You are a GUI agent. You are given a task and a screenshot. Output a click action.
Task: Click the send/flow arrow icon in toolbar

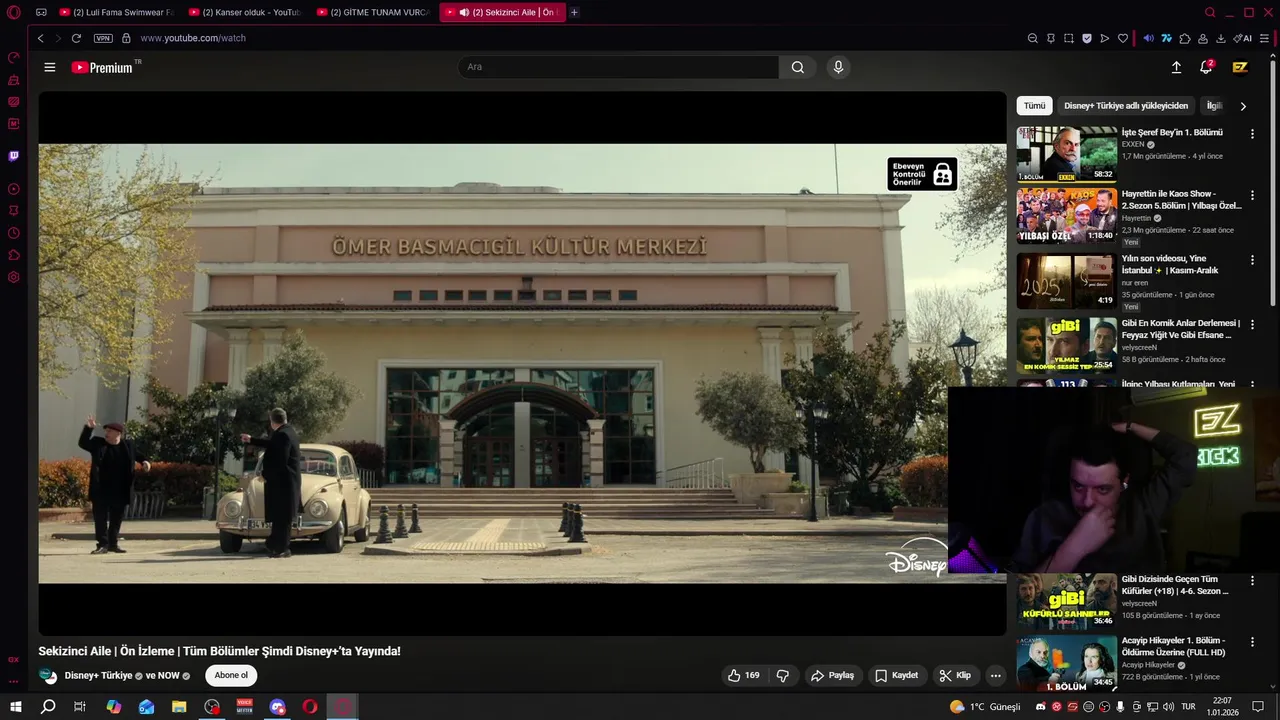1105,38
